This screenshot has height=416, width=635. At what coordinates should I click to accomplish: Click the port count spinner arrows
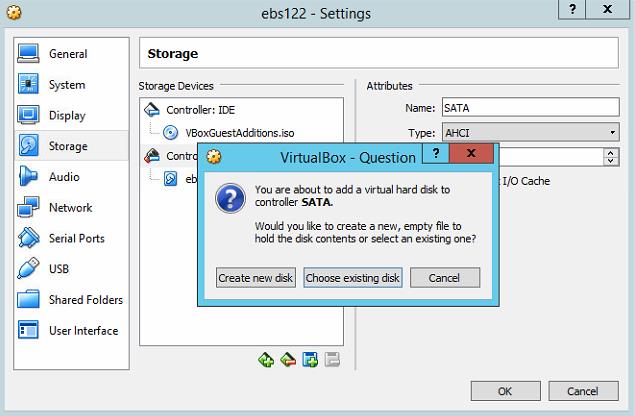tap(611, 157)
